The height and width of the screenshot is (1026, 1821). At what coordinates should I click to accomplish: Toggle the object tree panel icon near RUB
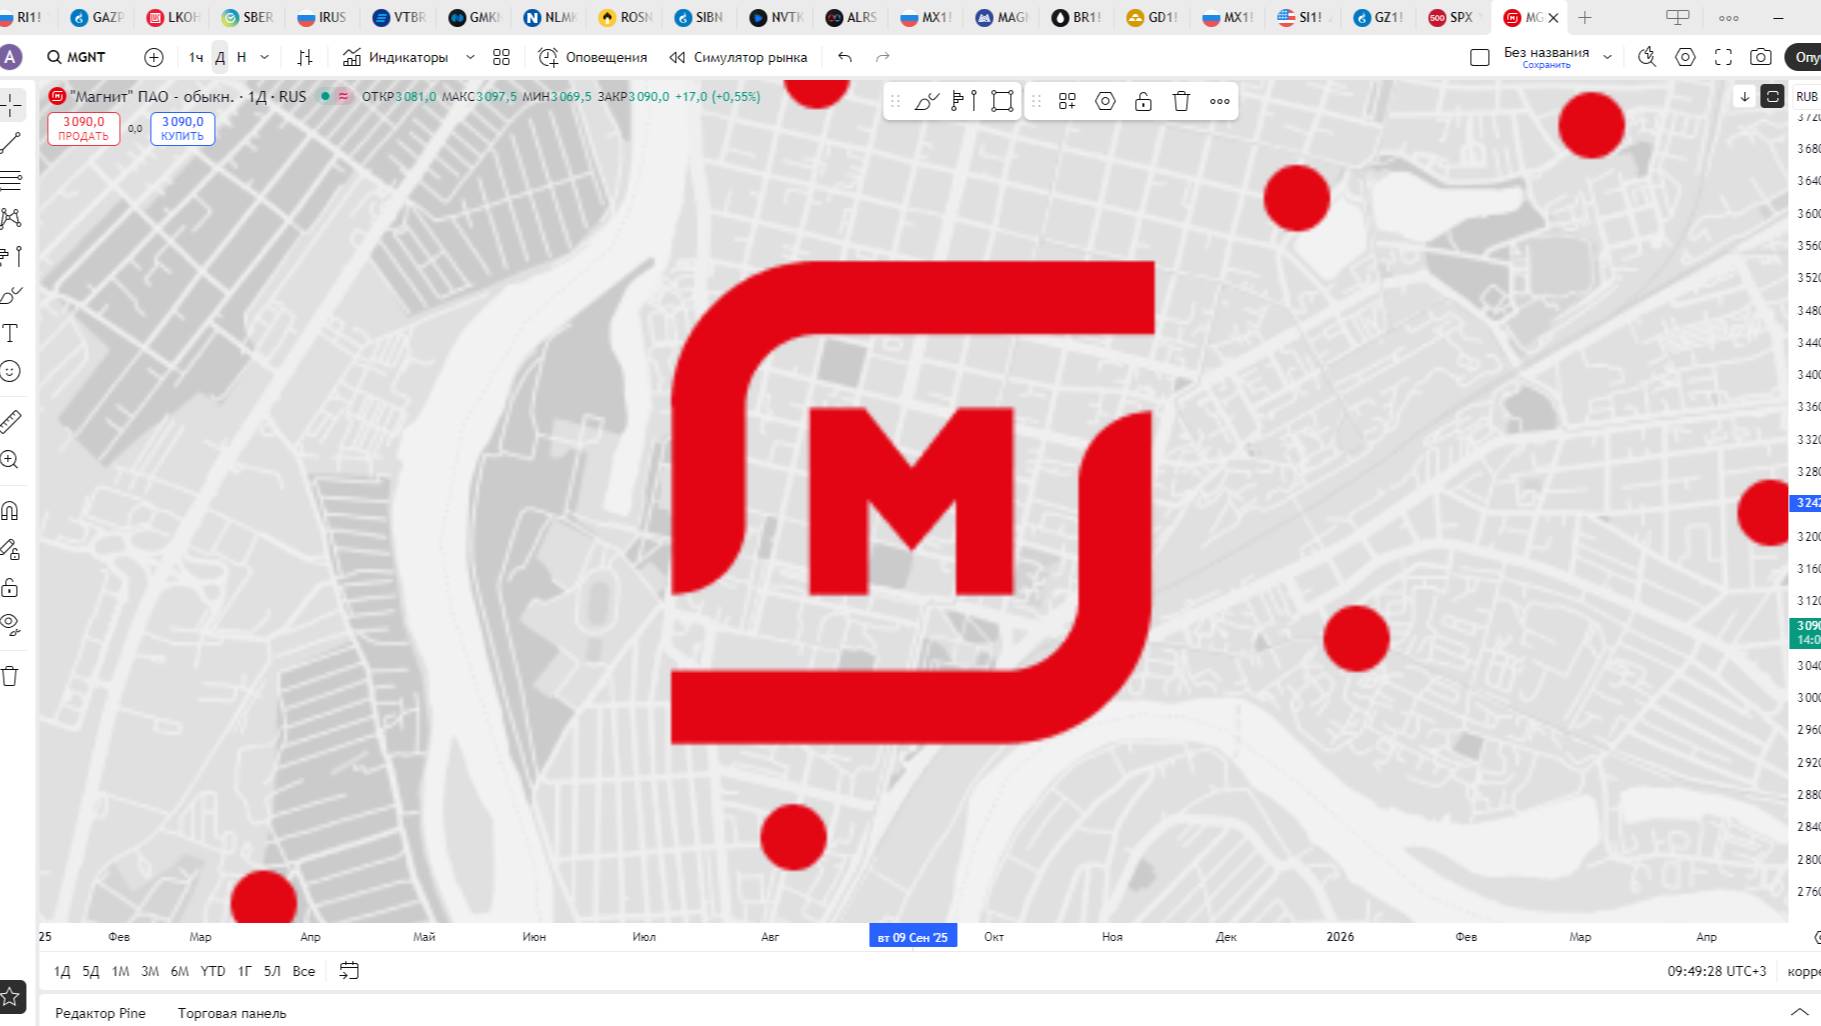tap(1772, 96)
